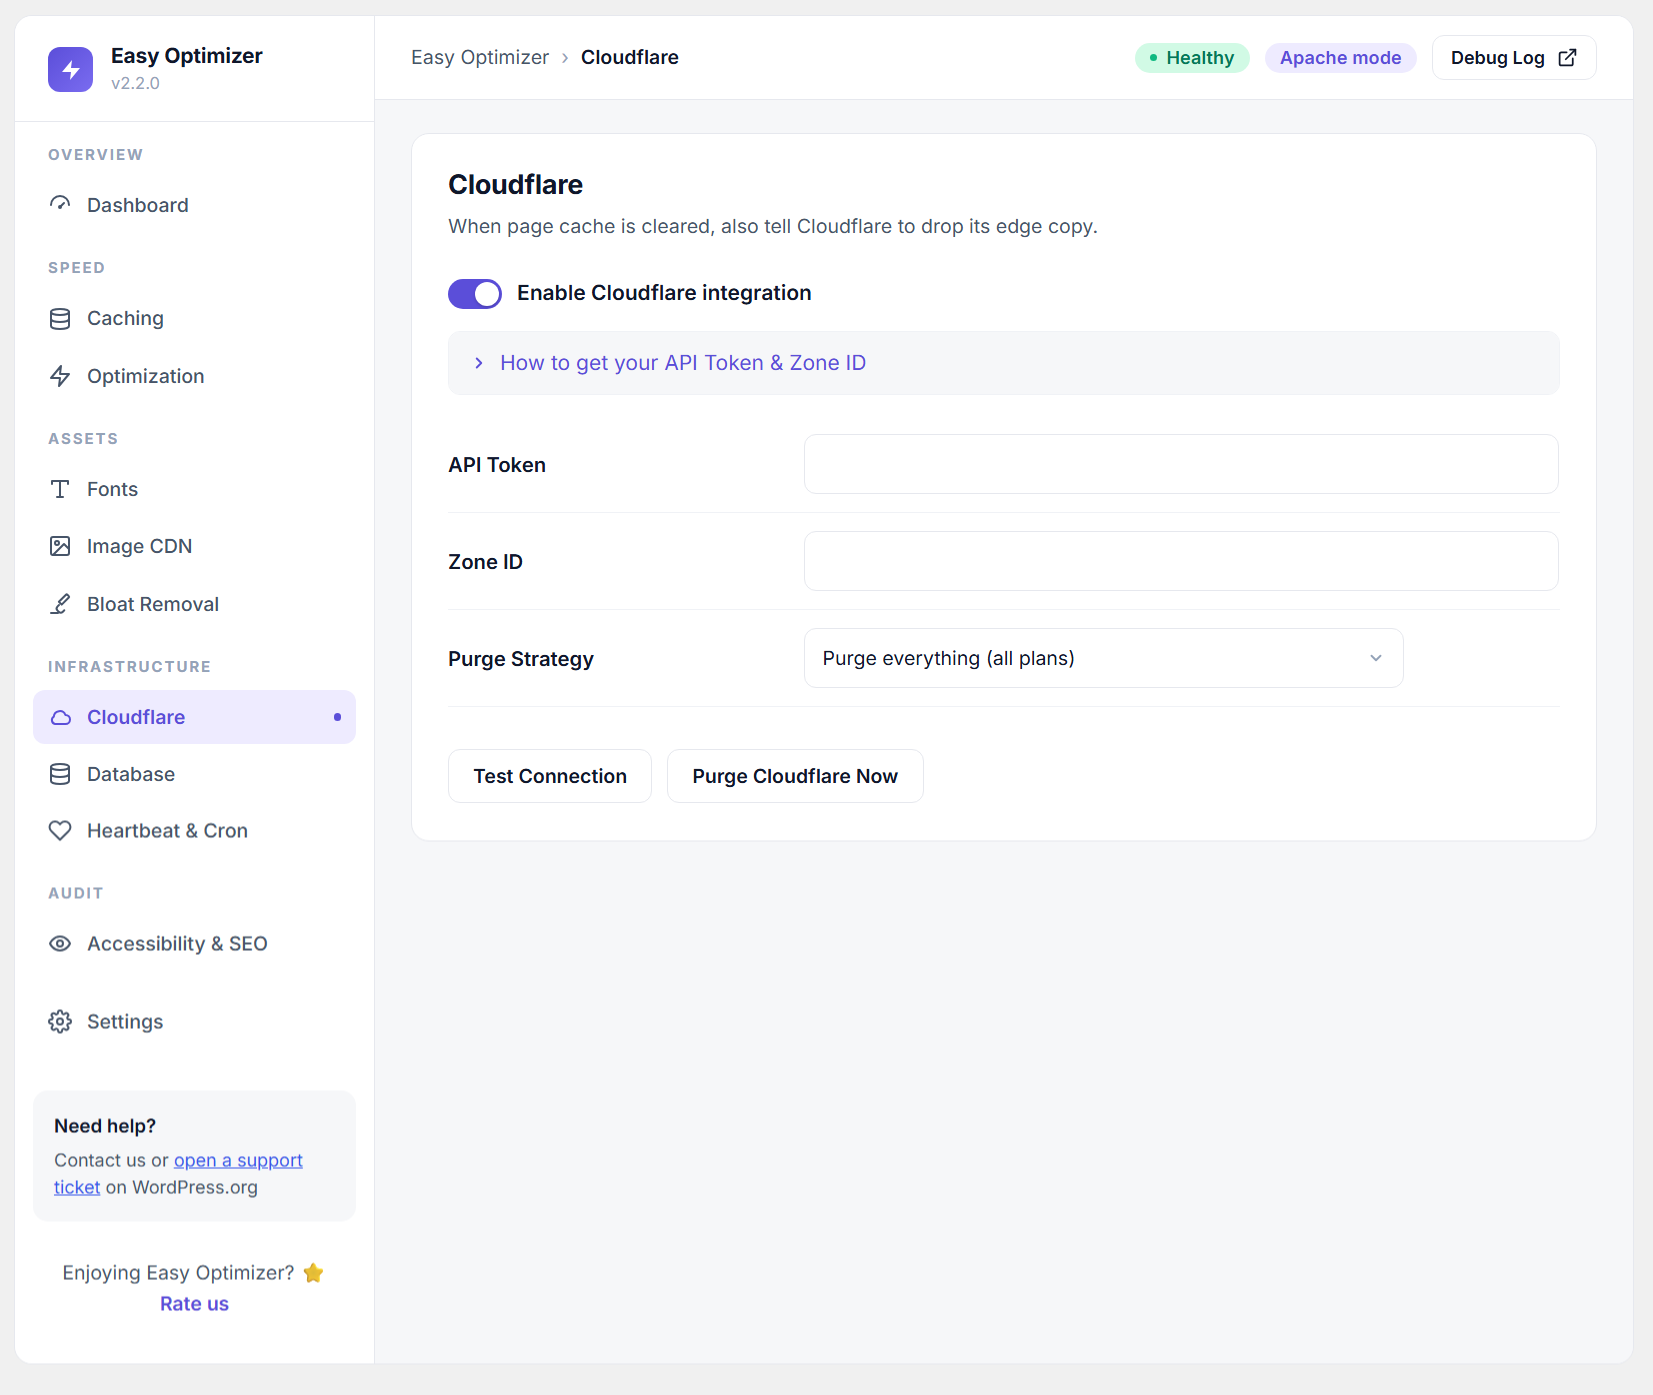Click Purge Cloudflare Now button
This screenshot has height=1395, width=1653.
click(x=795, y=776)
